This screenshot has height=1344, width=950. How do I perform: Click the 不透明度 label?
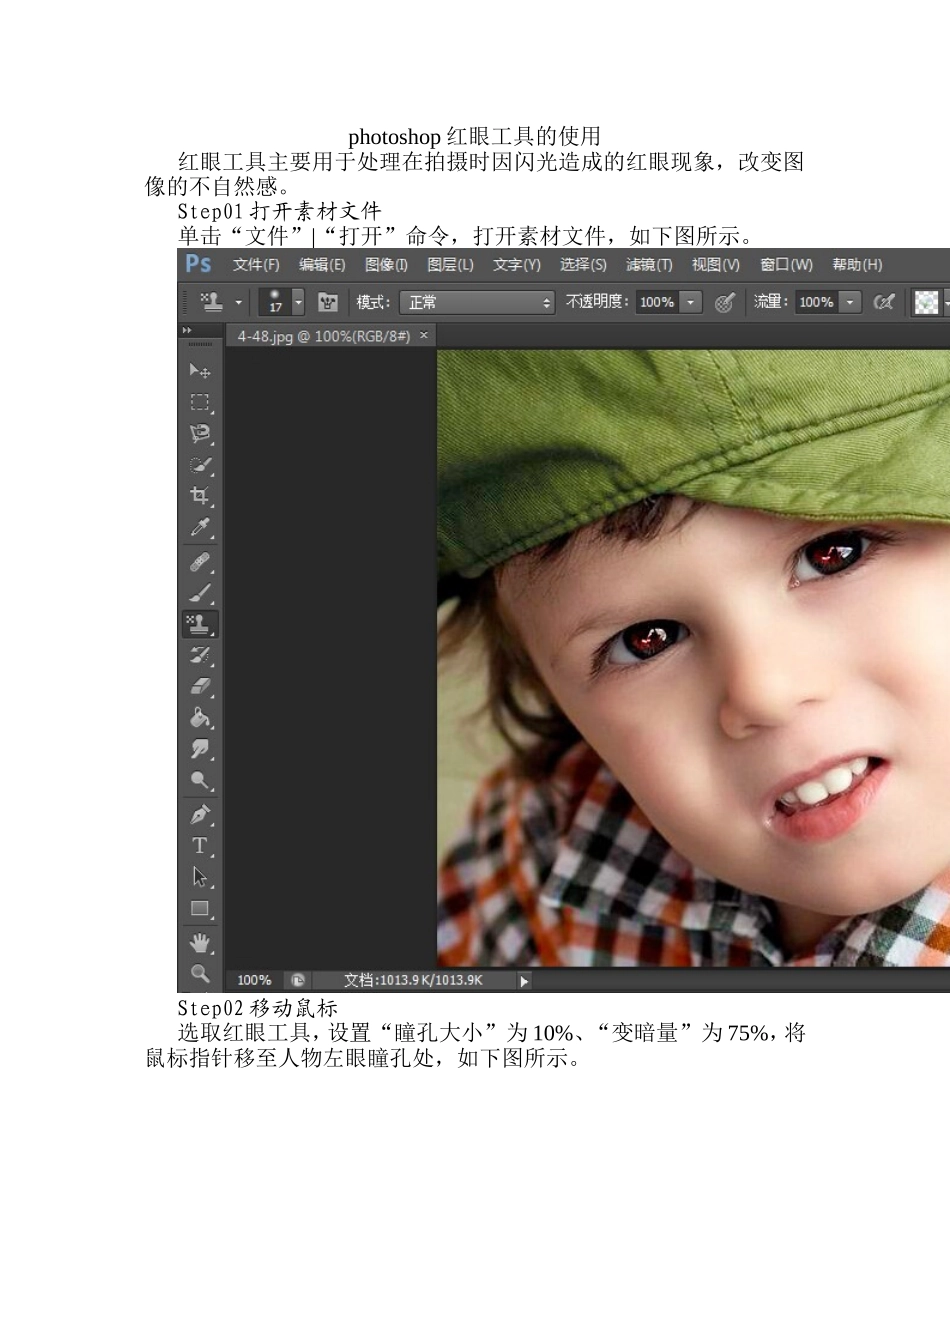coord(597,302)
